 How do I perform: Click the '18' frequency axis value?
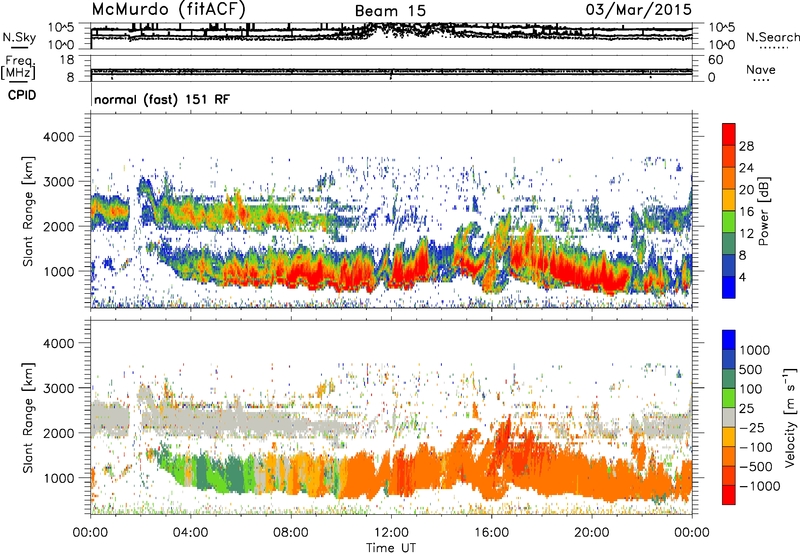pyautogui.click(x=67, y=60)
